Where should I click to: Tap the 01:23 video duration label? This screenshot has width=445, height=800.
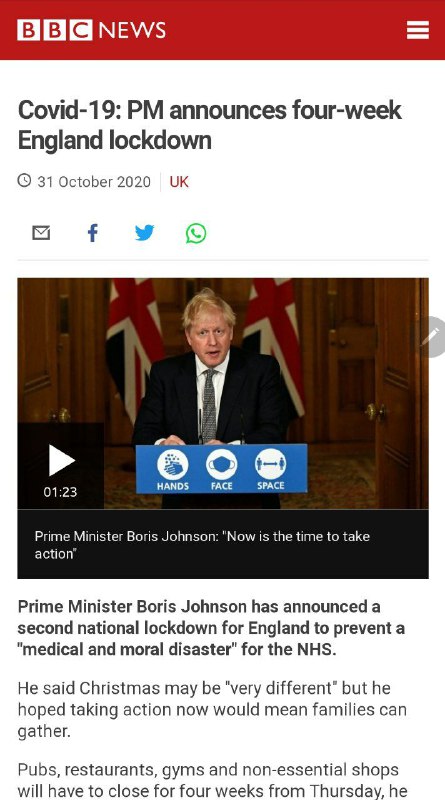click(60, 492)
